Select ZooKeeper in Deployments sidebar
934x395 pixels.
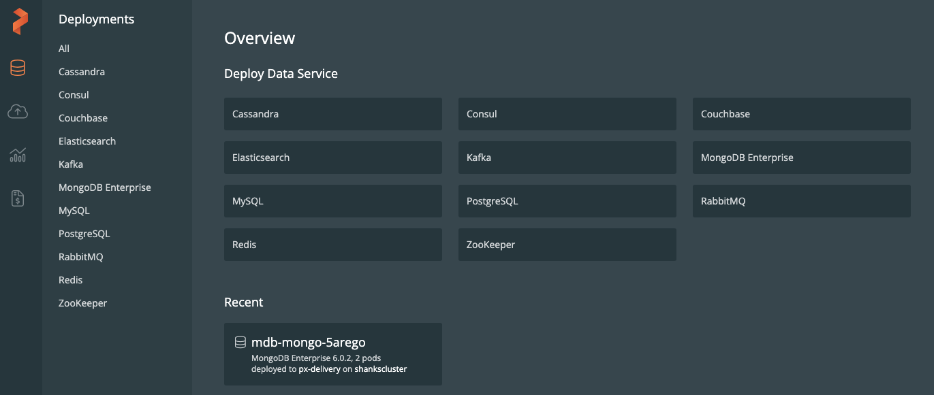click(x=83, y=303)
